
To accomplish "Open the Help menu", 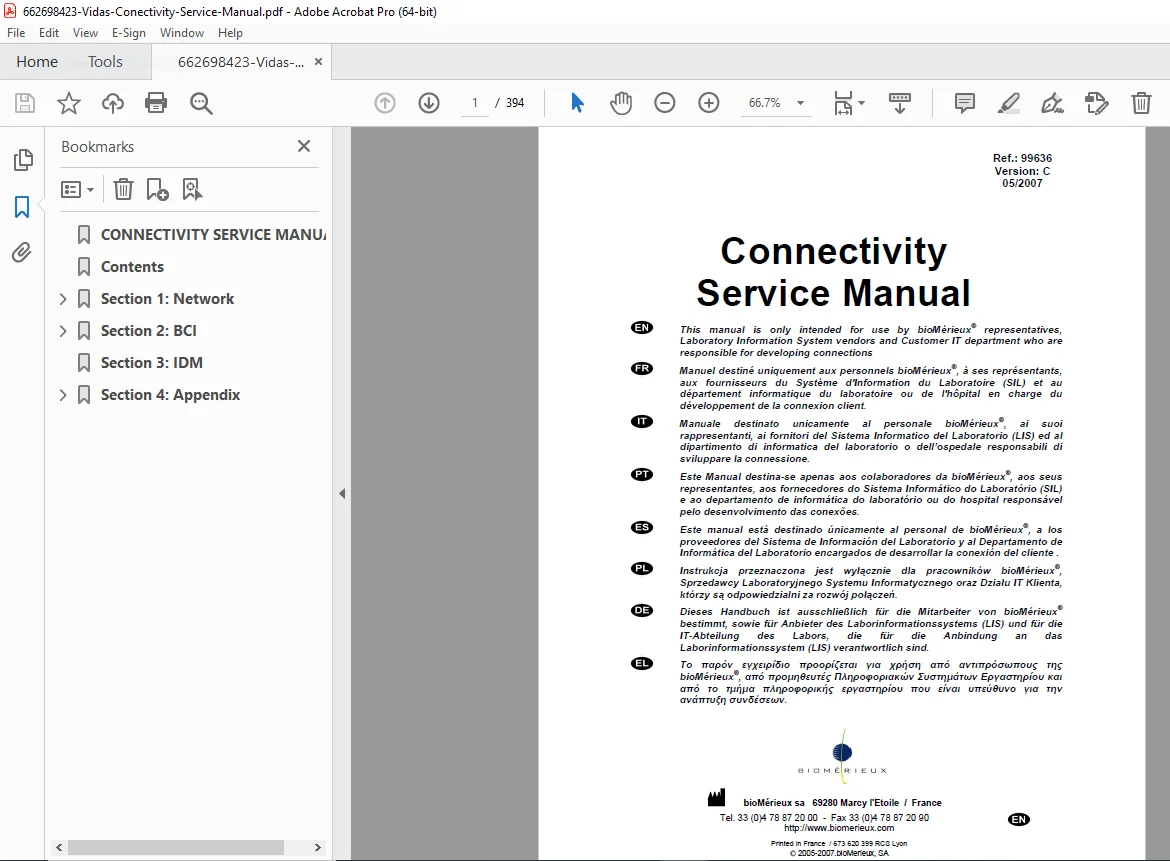I will pyautogui.click(x=230, y=33).
